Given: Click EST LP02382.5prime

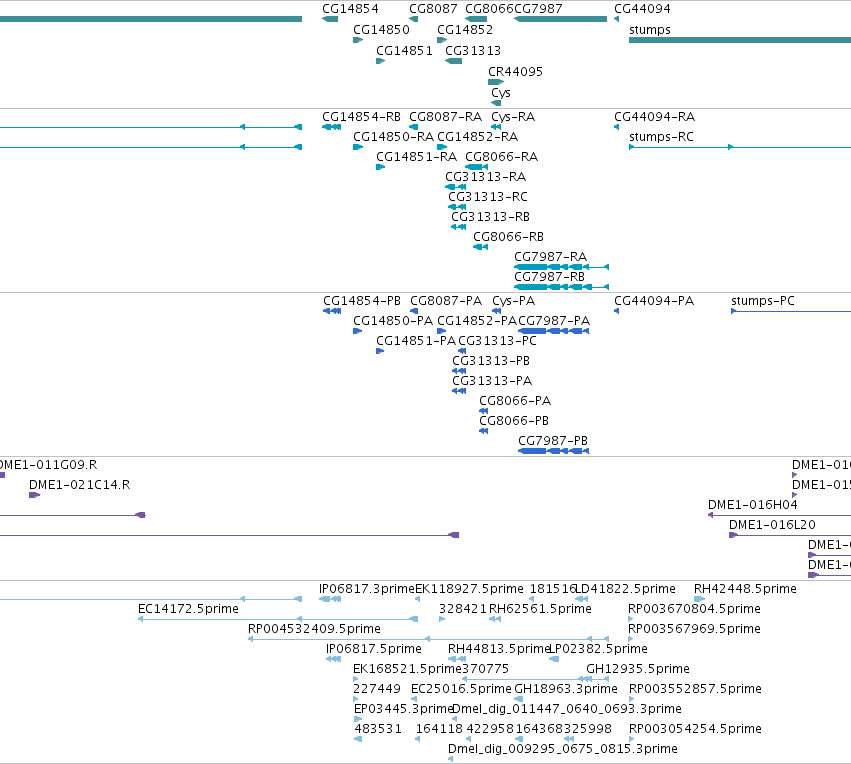Looking at the screenshot, I should 599,650.
